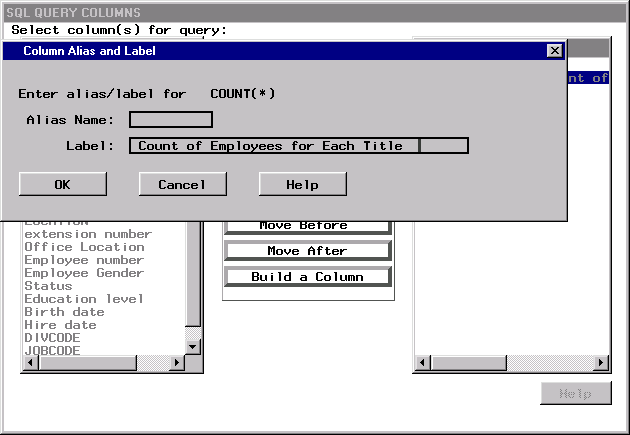The height and width of the screenshot is (435, 630).
Task: Select 'extension number' in the column list
Action: (88, 234)
